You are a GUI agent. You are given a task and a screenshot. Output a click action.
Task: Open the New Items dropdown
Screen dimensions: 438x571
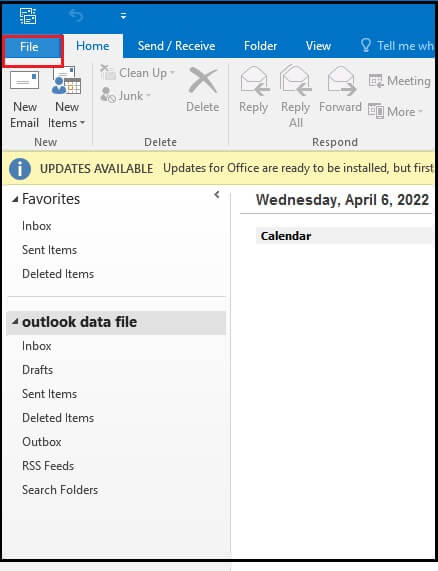[67, 99]
